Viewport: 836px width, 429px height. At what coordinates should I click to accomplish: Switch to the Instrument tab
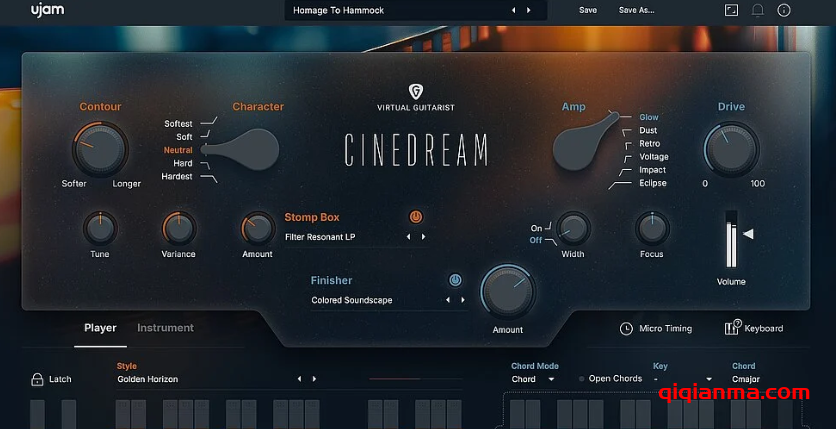165,328
